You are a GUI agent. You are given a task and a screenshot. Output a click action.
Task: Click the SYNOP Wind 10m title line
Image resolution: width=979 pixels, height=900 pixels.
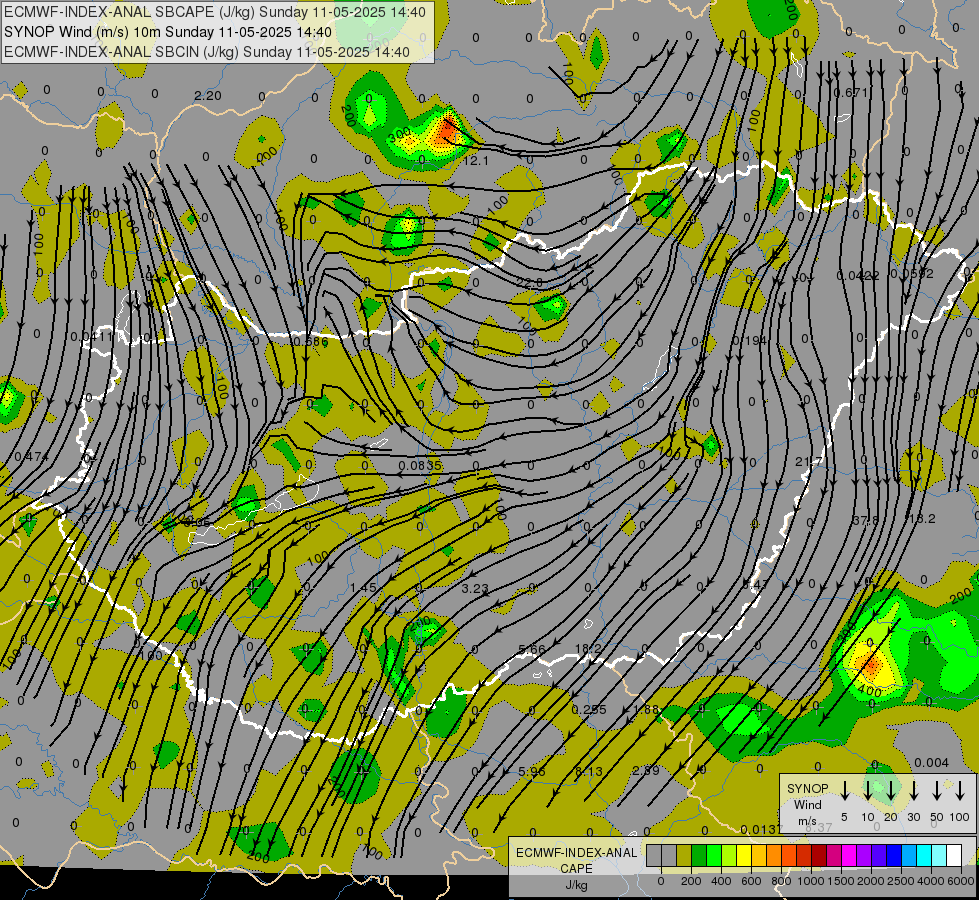click(x=168, y=32)
